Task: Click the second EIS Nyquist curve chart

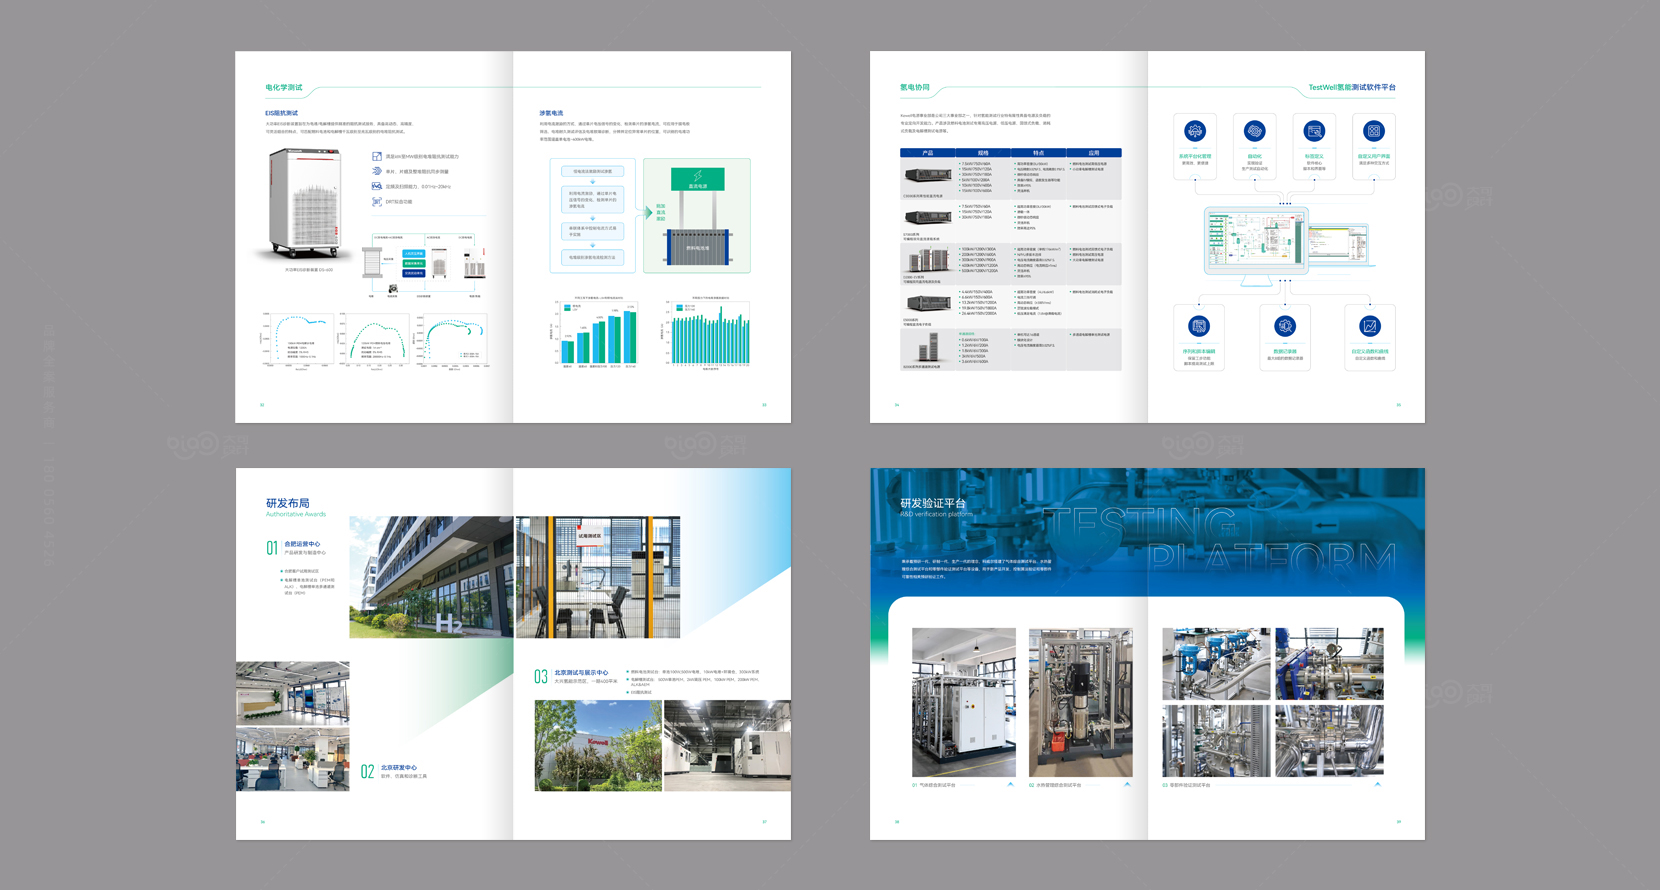Action: coord(375,341)
